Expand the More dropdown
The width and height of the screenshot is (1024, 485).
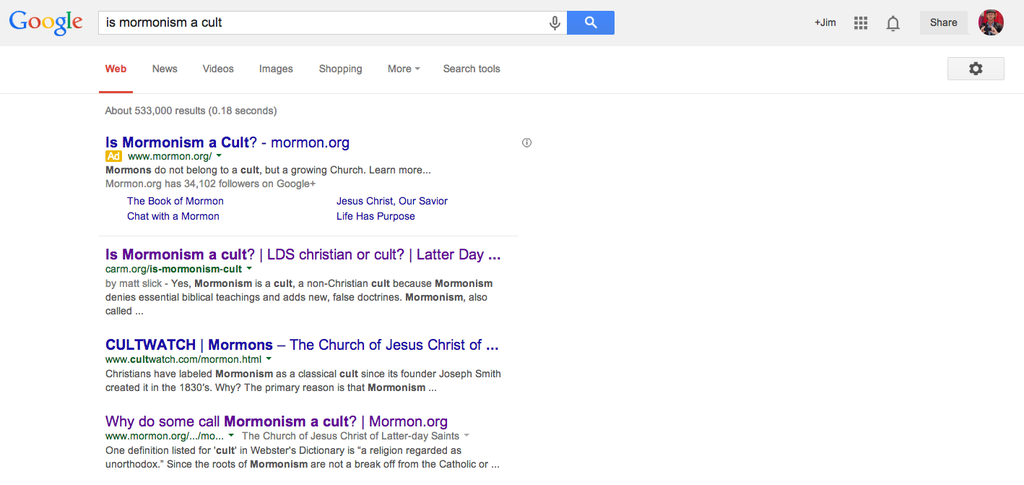[x=404, y=69]
